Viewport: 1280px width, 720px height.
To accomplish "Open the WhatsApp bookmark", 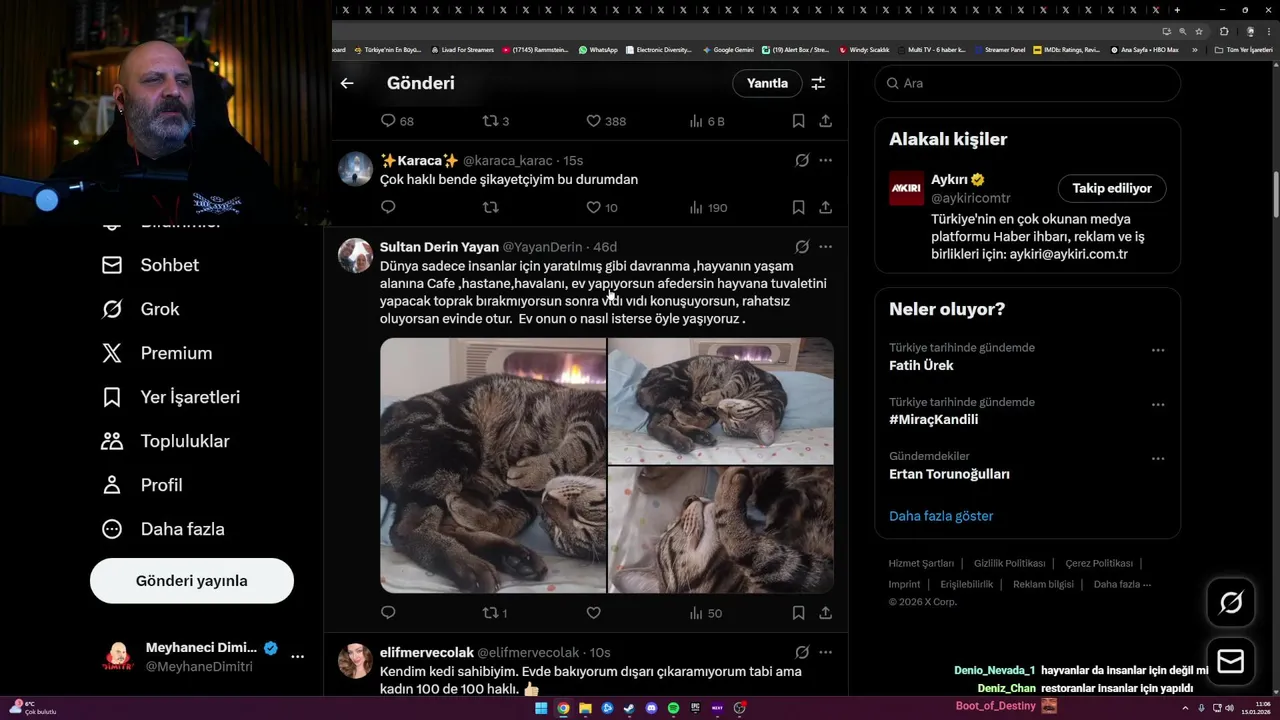I will coord(598,49).
